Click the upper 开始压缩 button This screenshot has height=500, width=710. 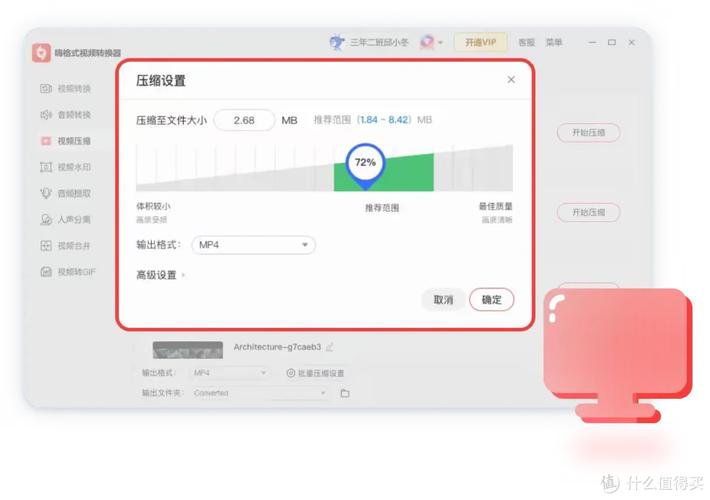[x=588, y=133]
